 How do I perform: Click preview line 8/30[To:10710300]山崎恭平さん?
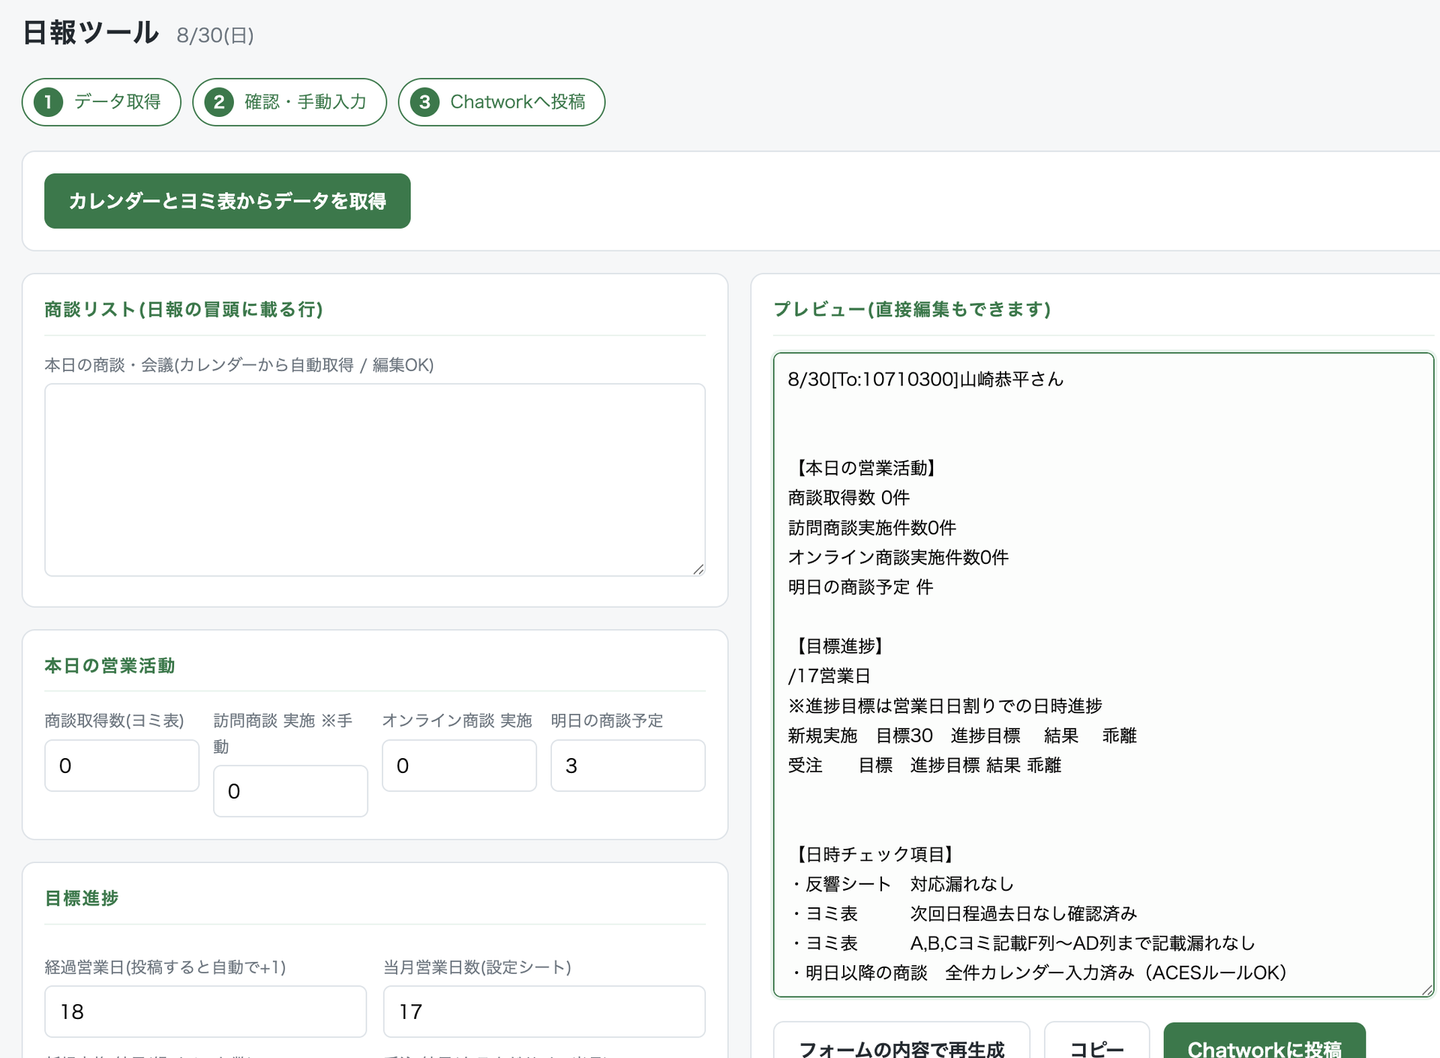(x=926, y=379)
